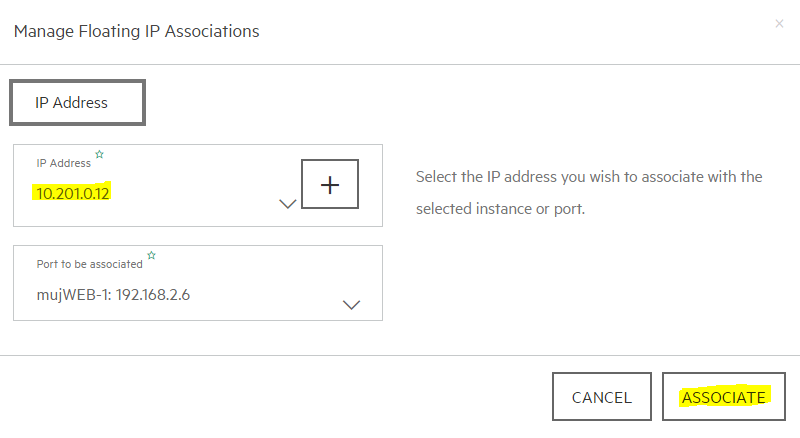Click the highlighted ASSOCIATE label text

[x=723, y=397]
